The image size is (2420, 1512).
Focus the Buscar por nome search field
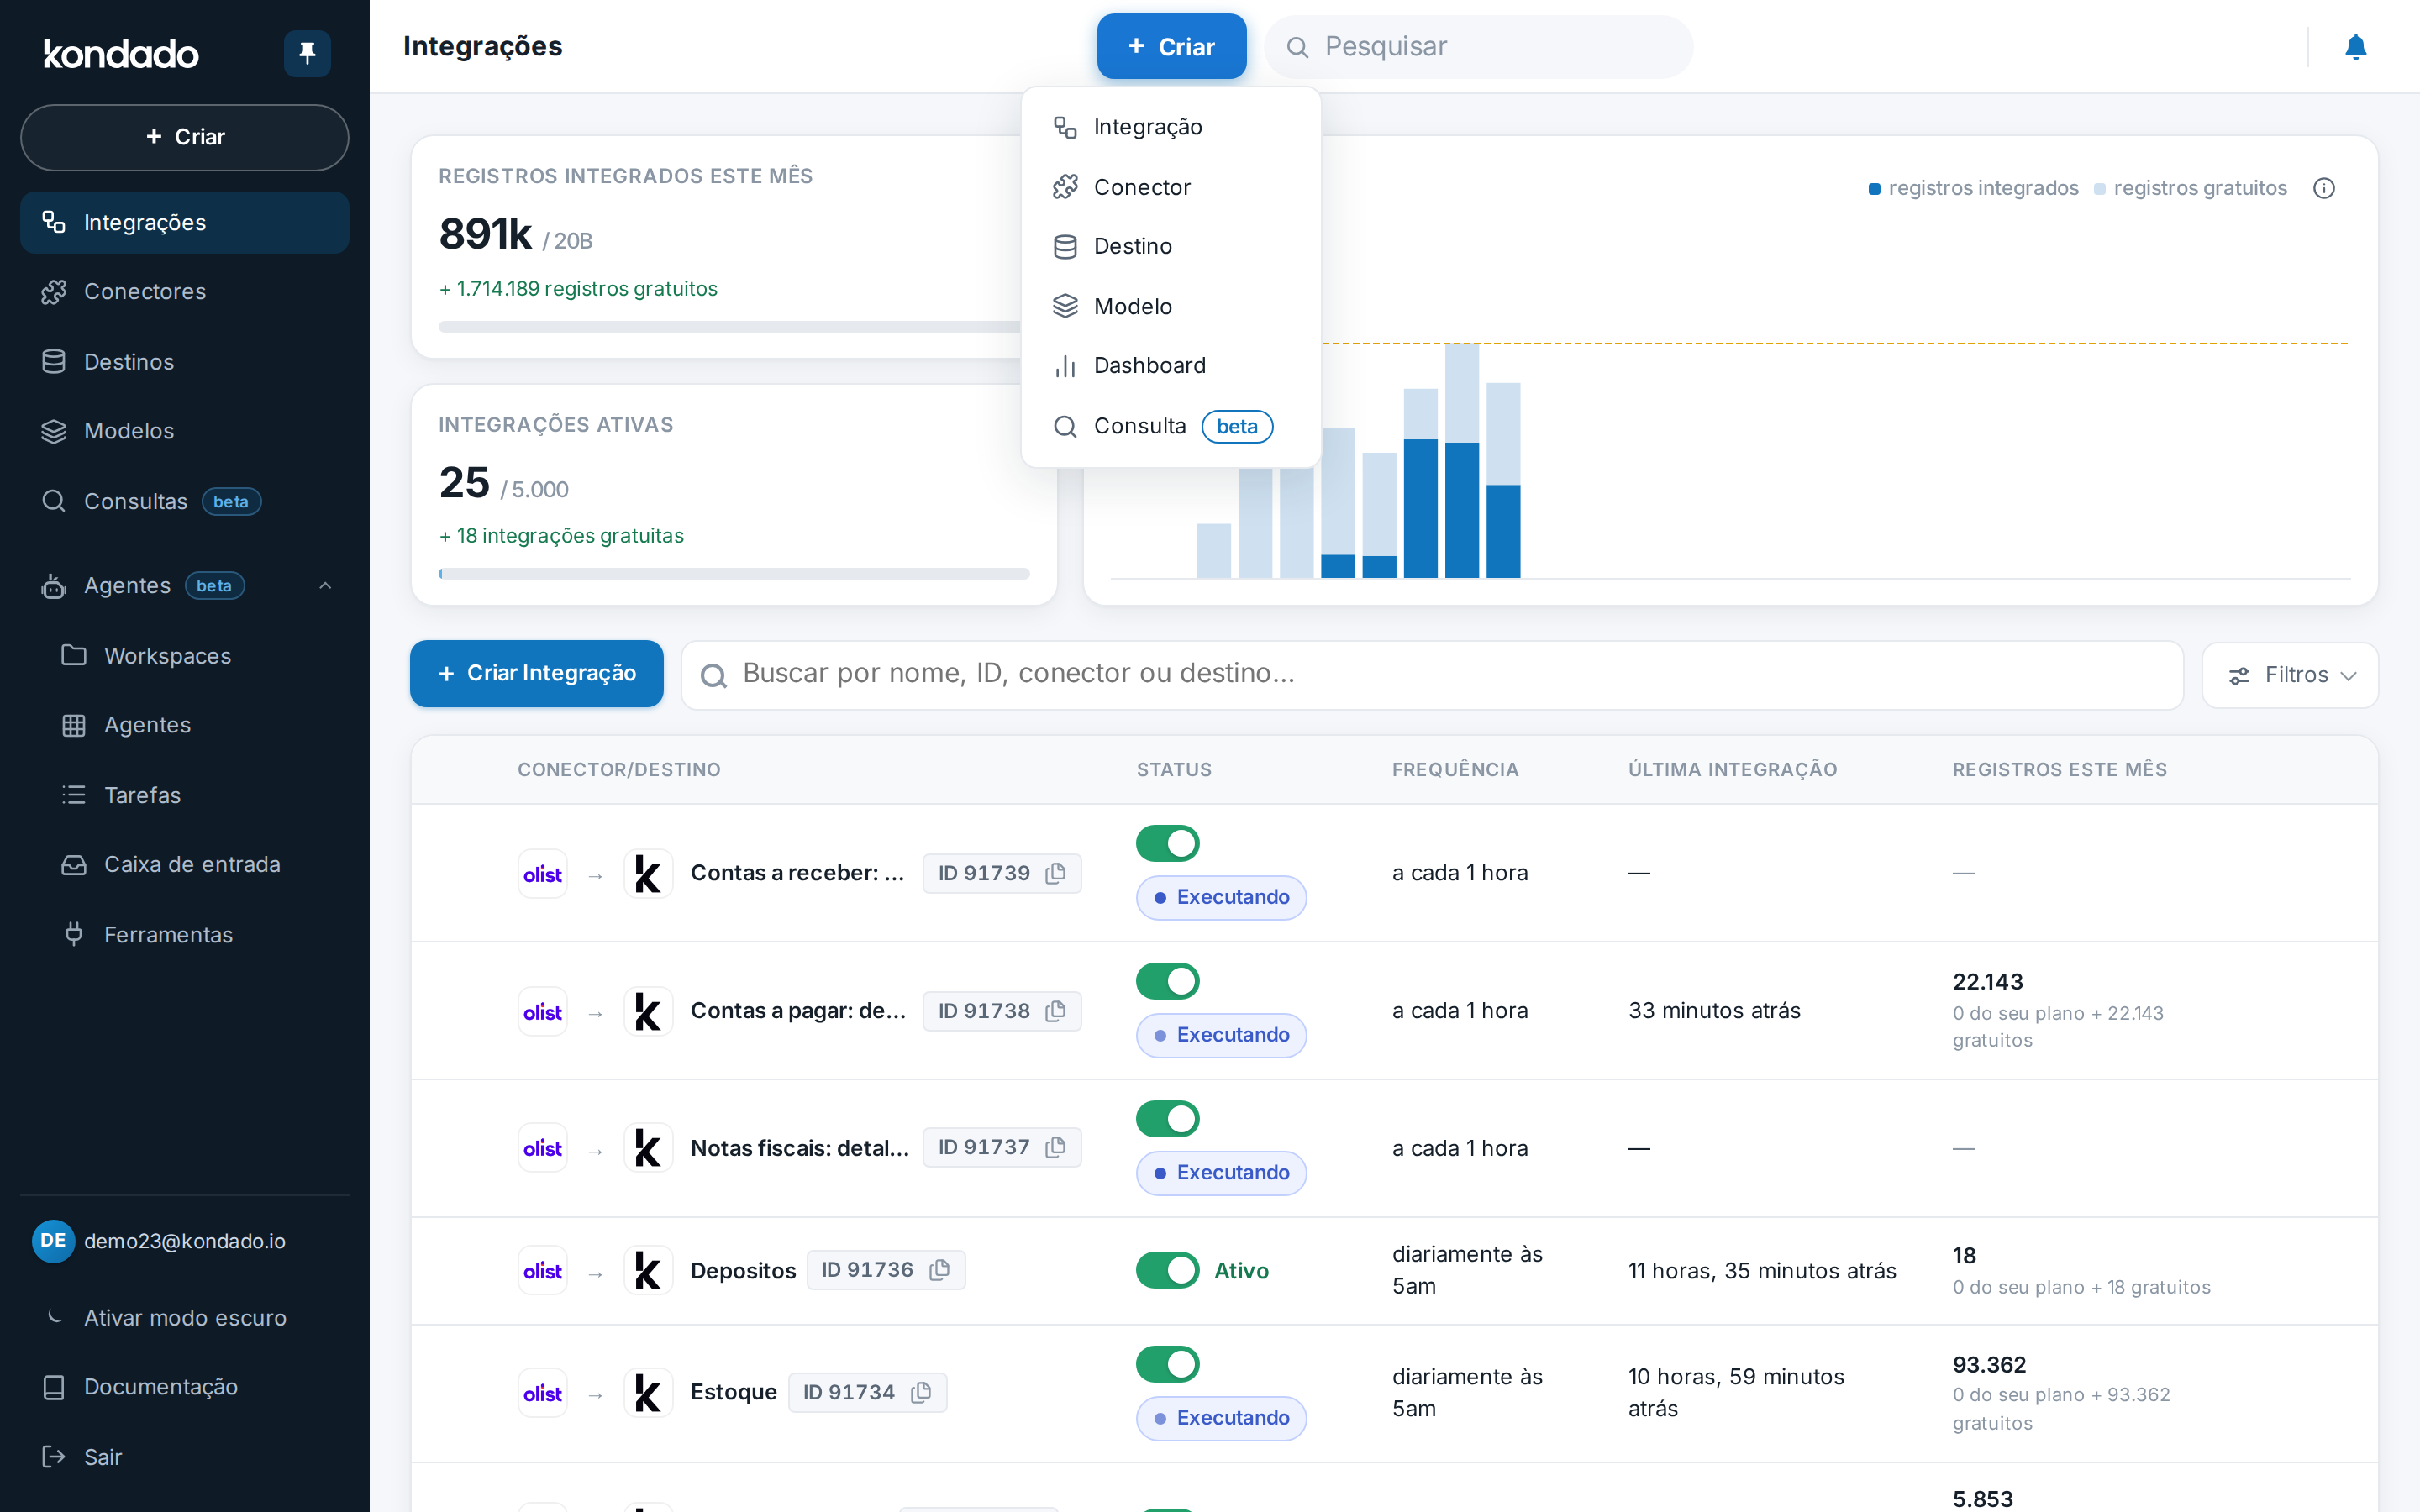pyautogui.click(x=1432, y=675)
